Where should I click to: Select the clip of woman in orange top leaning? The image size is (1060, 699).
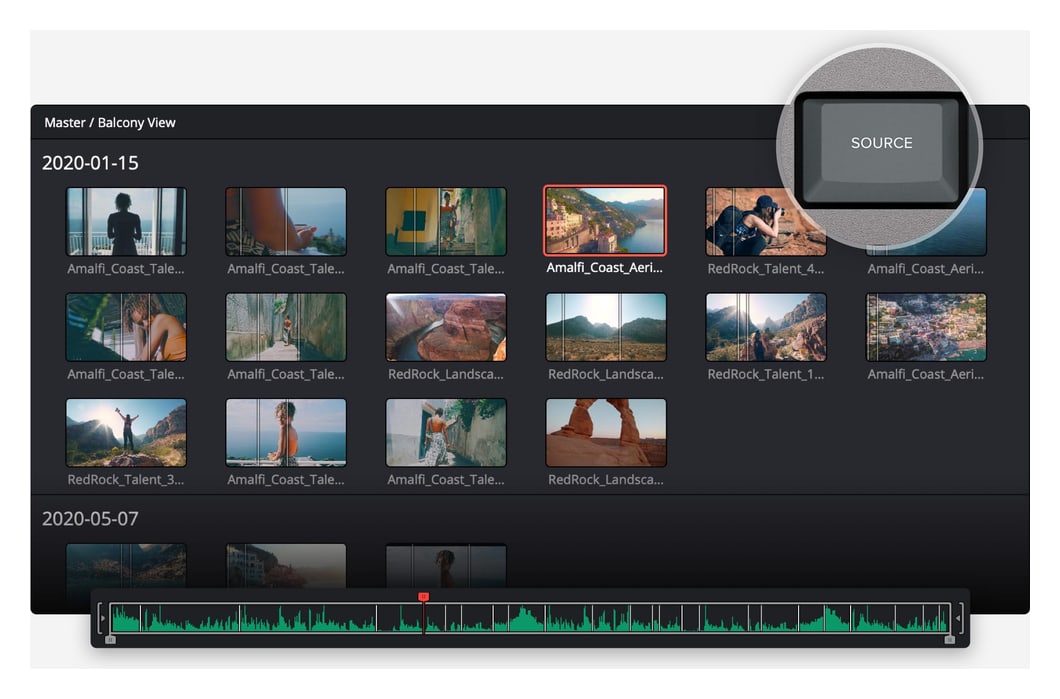pyautogui.click(x=126, y=327)
